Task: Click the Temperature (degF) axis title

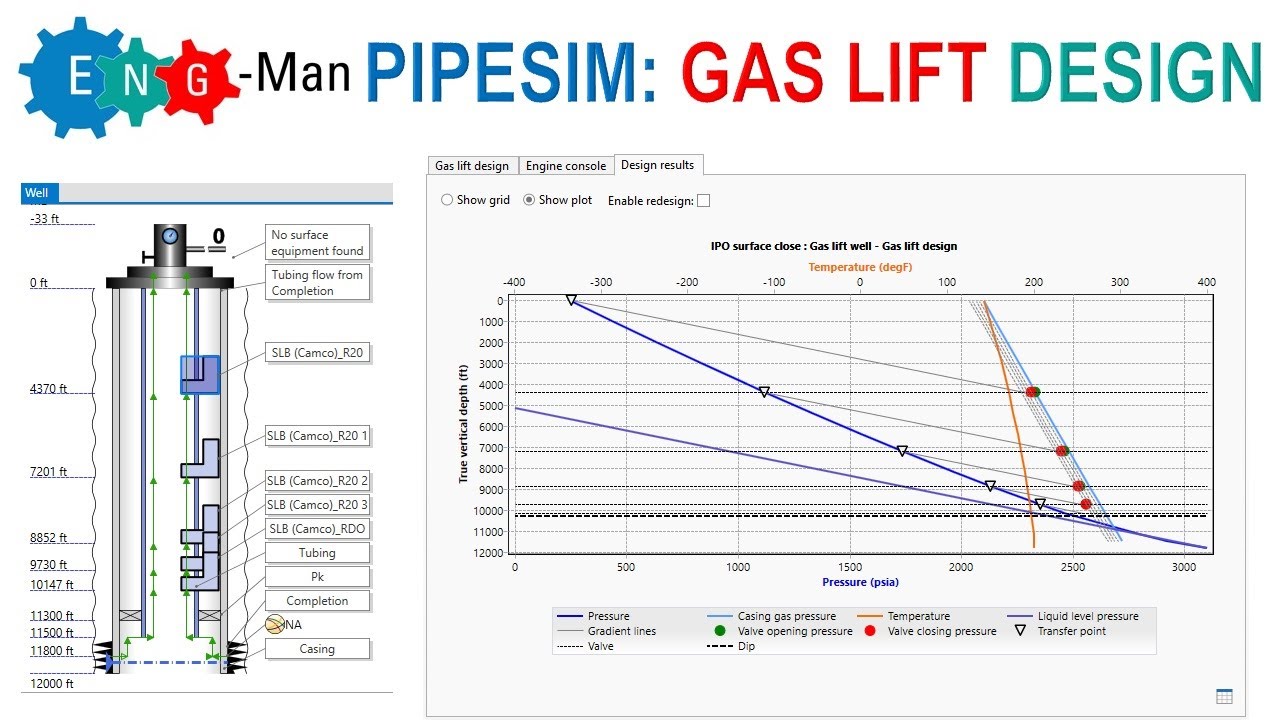Action: click(860, 267)
